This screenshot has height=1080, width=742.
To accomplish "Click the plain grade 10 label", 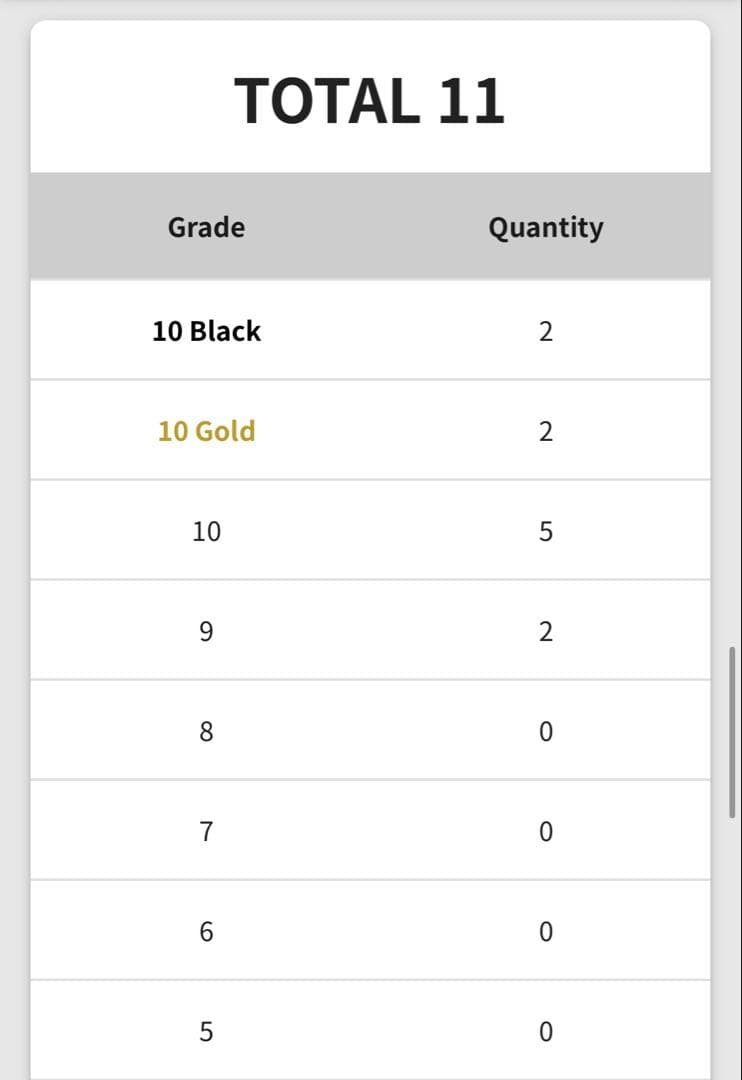I will point(206,531).
